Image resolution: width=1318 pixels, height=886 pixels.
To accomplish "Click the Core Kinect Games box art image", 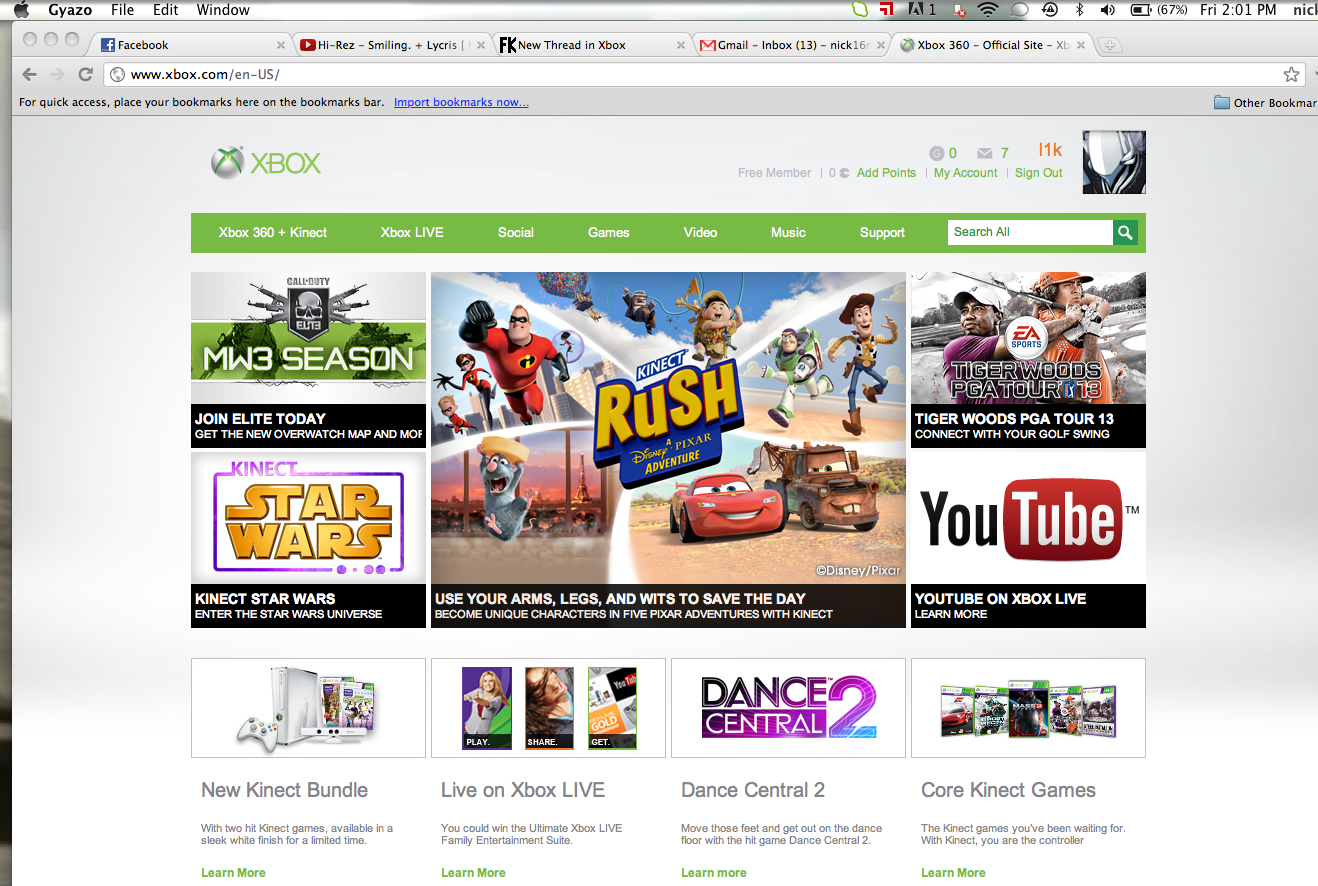I will click(x=1028, y=708).
